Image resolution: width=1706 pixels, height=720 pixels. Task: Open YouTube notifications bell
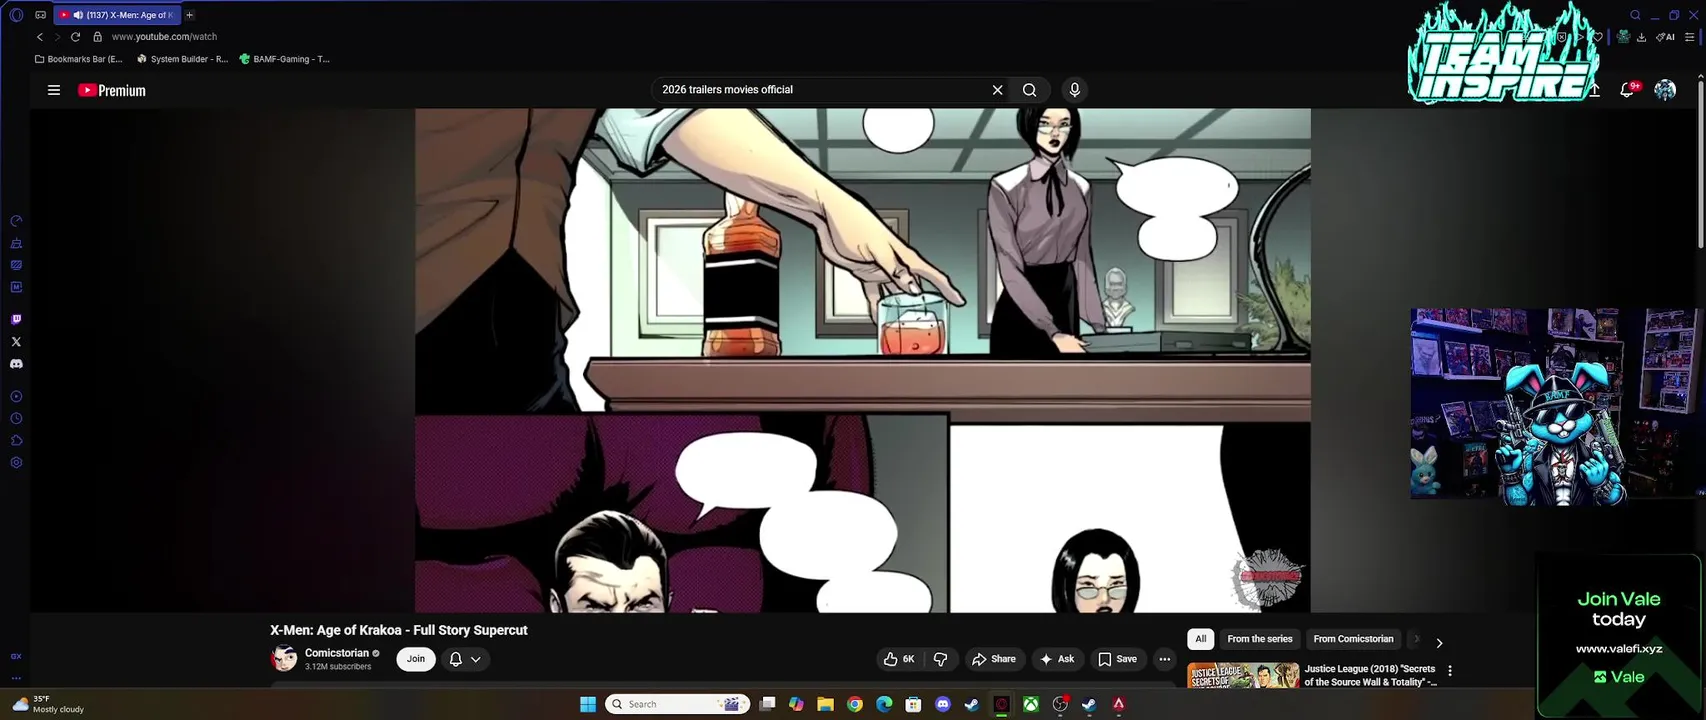click(x=1628, y=90)
